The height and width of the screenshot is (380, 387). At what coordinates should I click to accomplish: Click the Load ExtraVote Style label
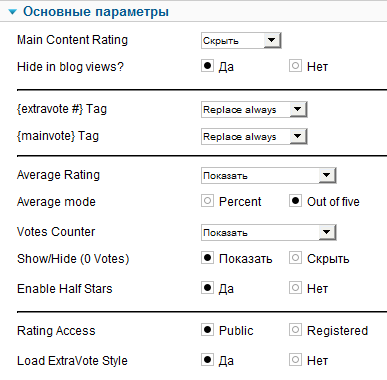tap(72, 361)
